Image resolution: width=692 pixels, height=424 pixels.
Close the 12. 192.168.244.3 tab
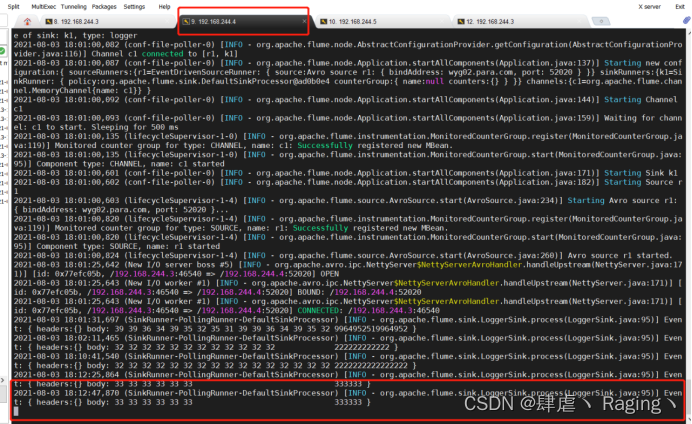[580, 21]
